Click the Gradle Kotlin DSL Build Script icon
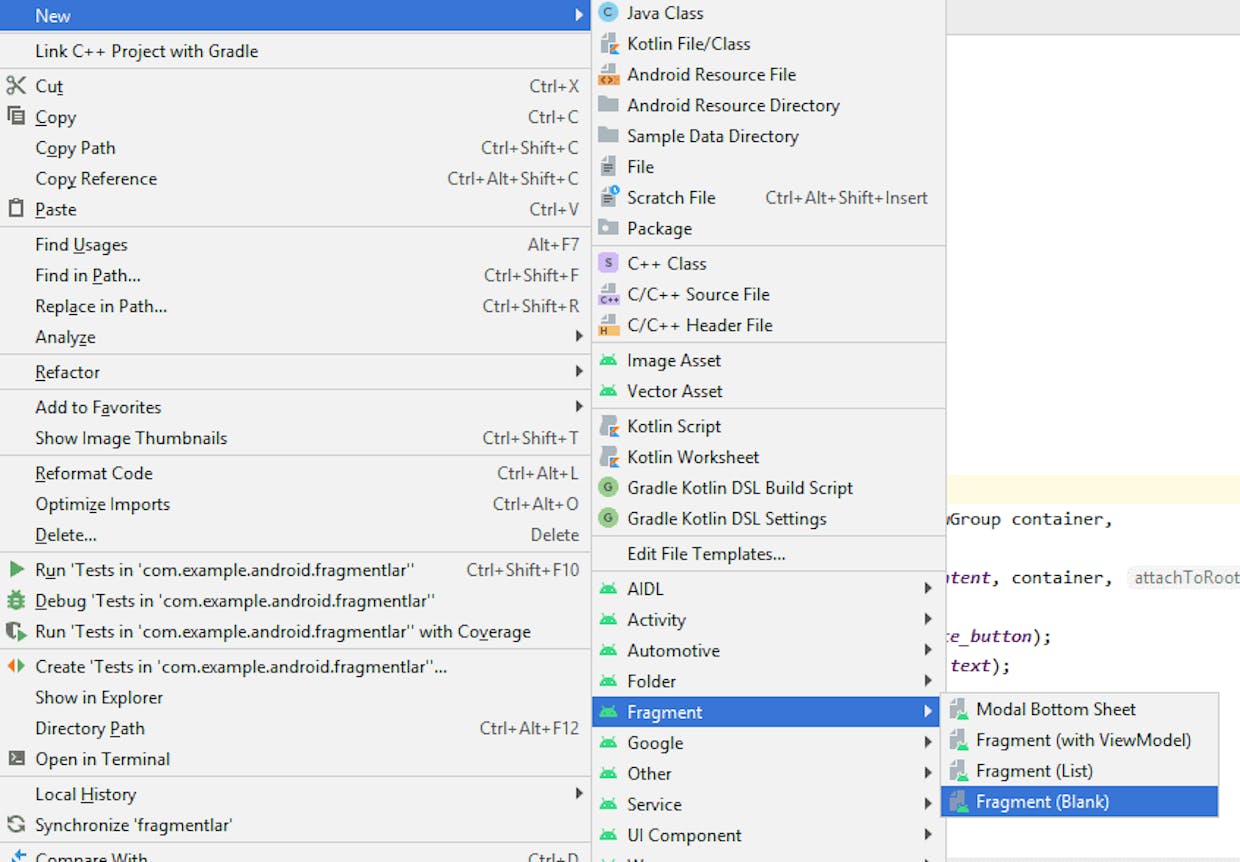 click(608, 488)
